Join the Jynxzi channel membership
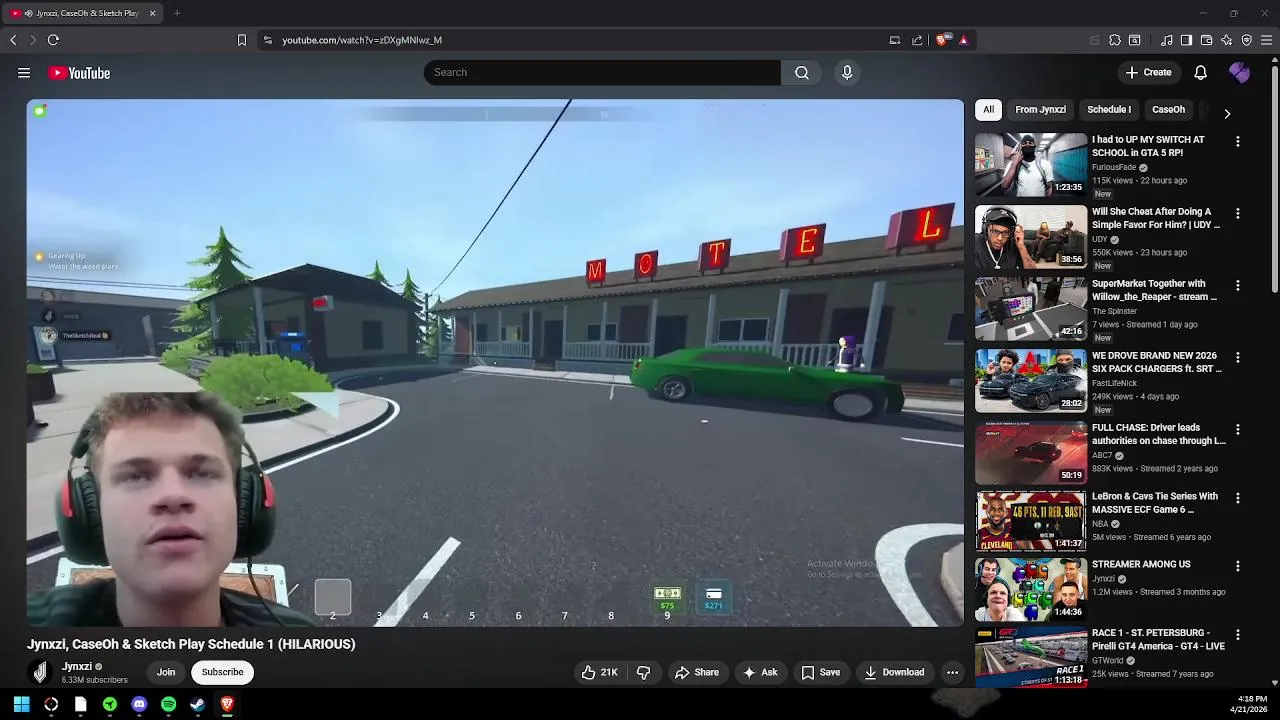Image resolution: width=1280 pixels, height=720 pixels. pyautogui.click(x=166, y=672)
